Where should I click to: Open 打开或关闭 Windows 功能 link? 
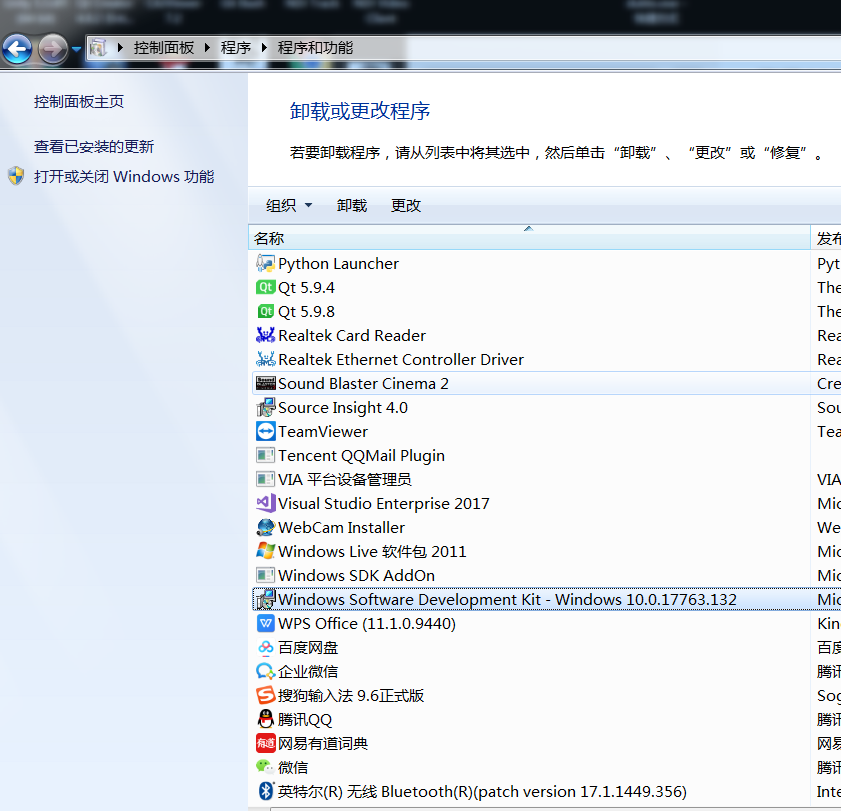pyautogui.click(x=124, y=176)
